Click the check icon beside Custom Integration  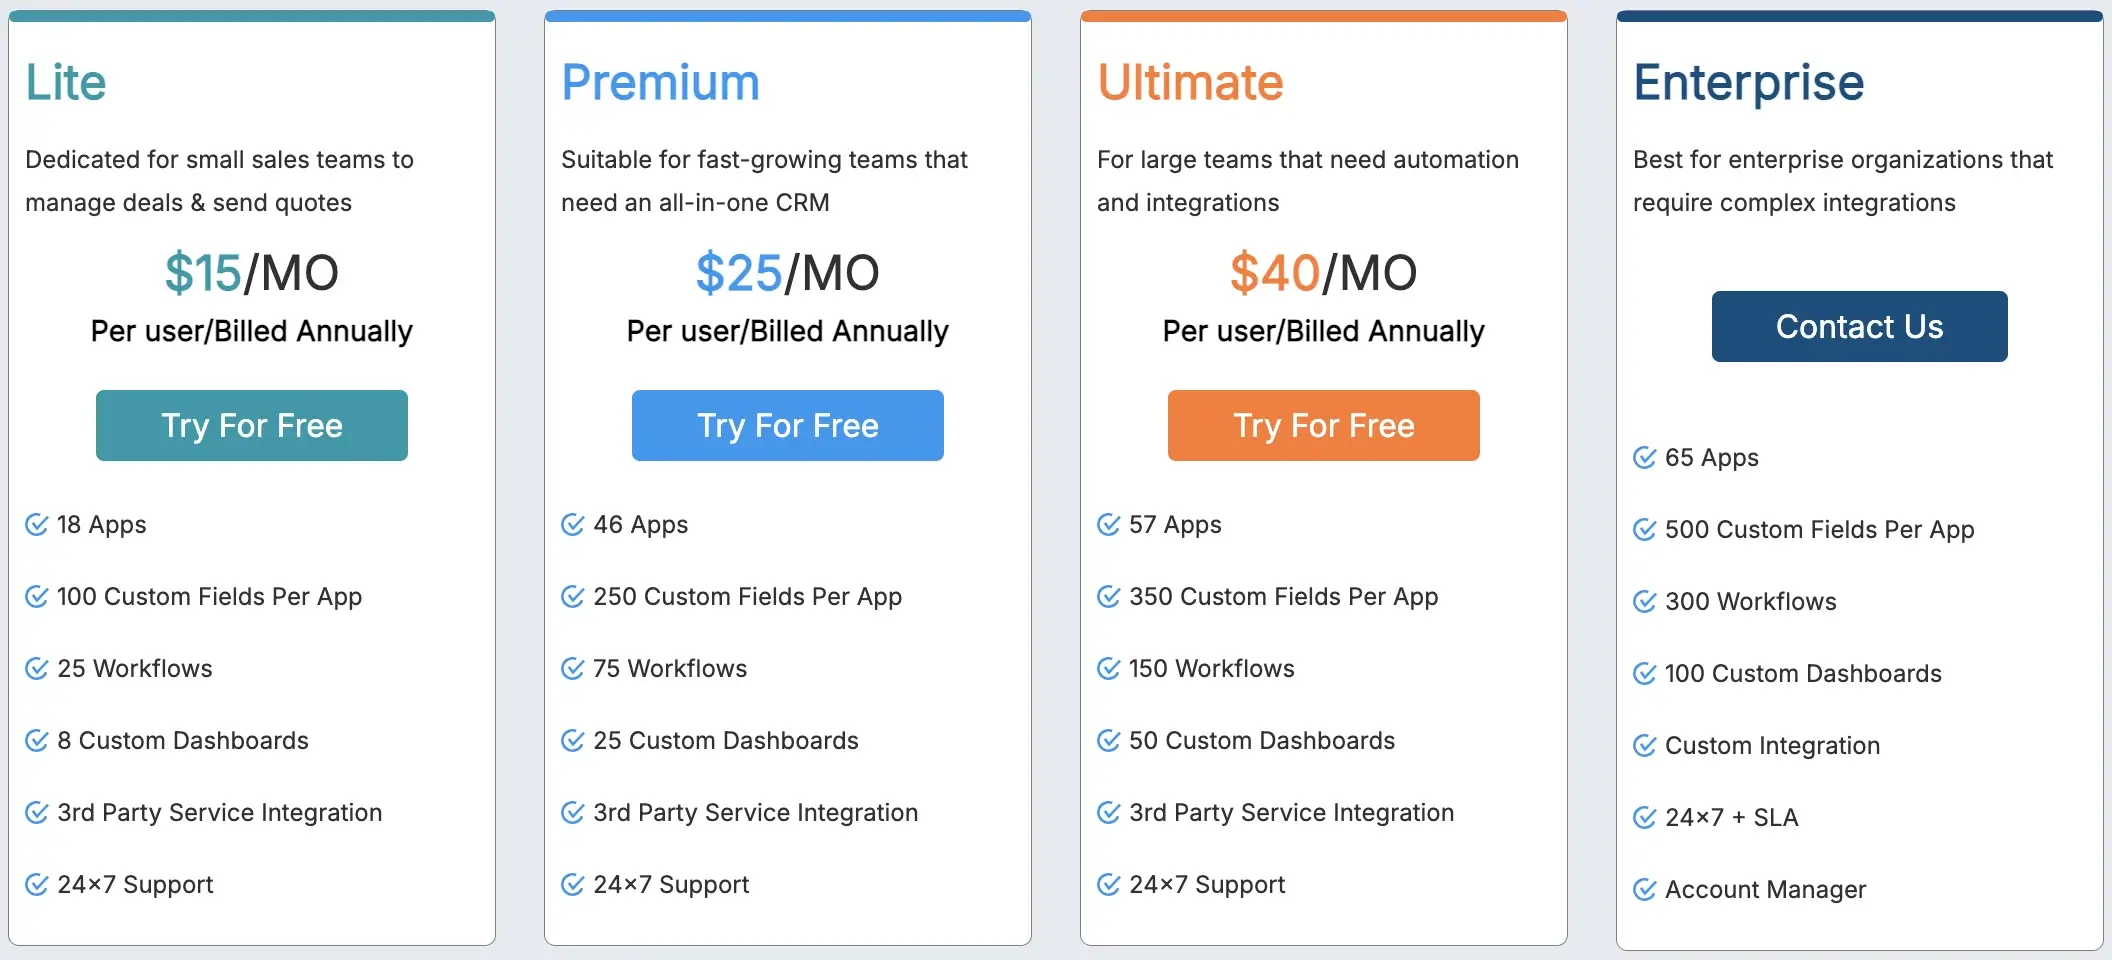click(x=1645, y=745)
